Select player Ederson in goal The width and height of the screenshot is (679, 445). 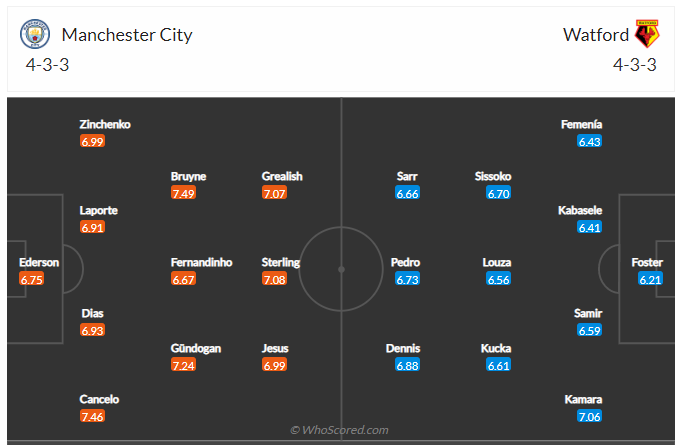[39, 263]
